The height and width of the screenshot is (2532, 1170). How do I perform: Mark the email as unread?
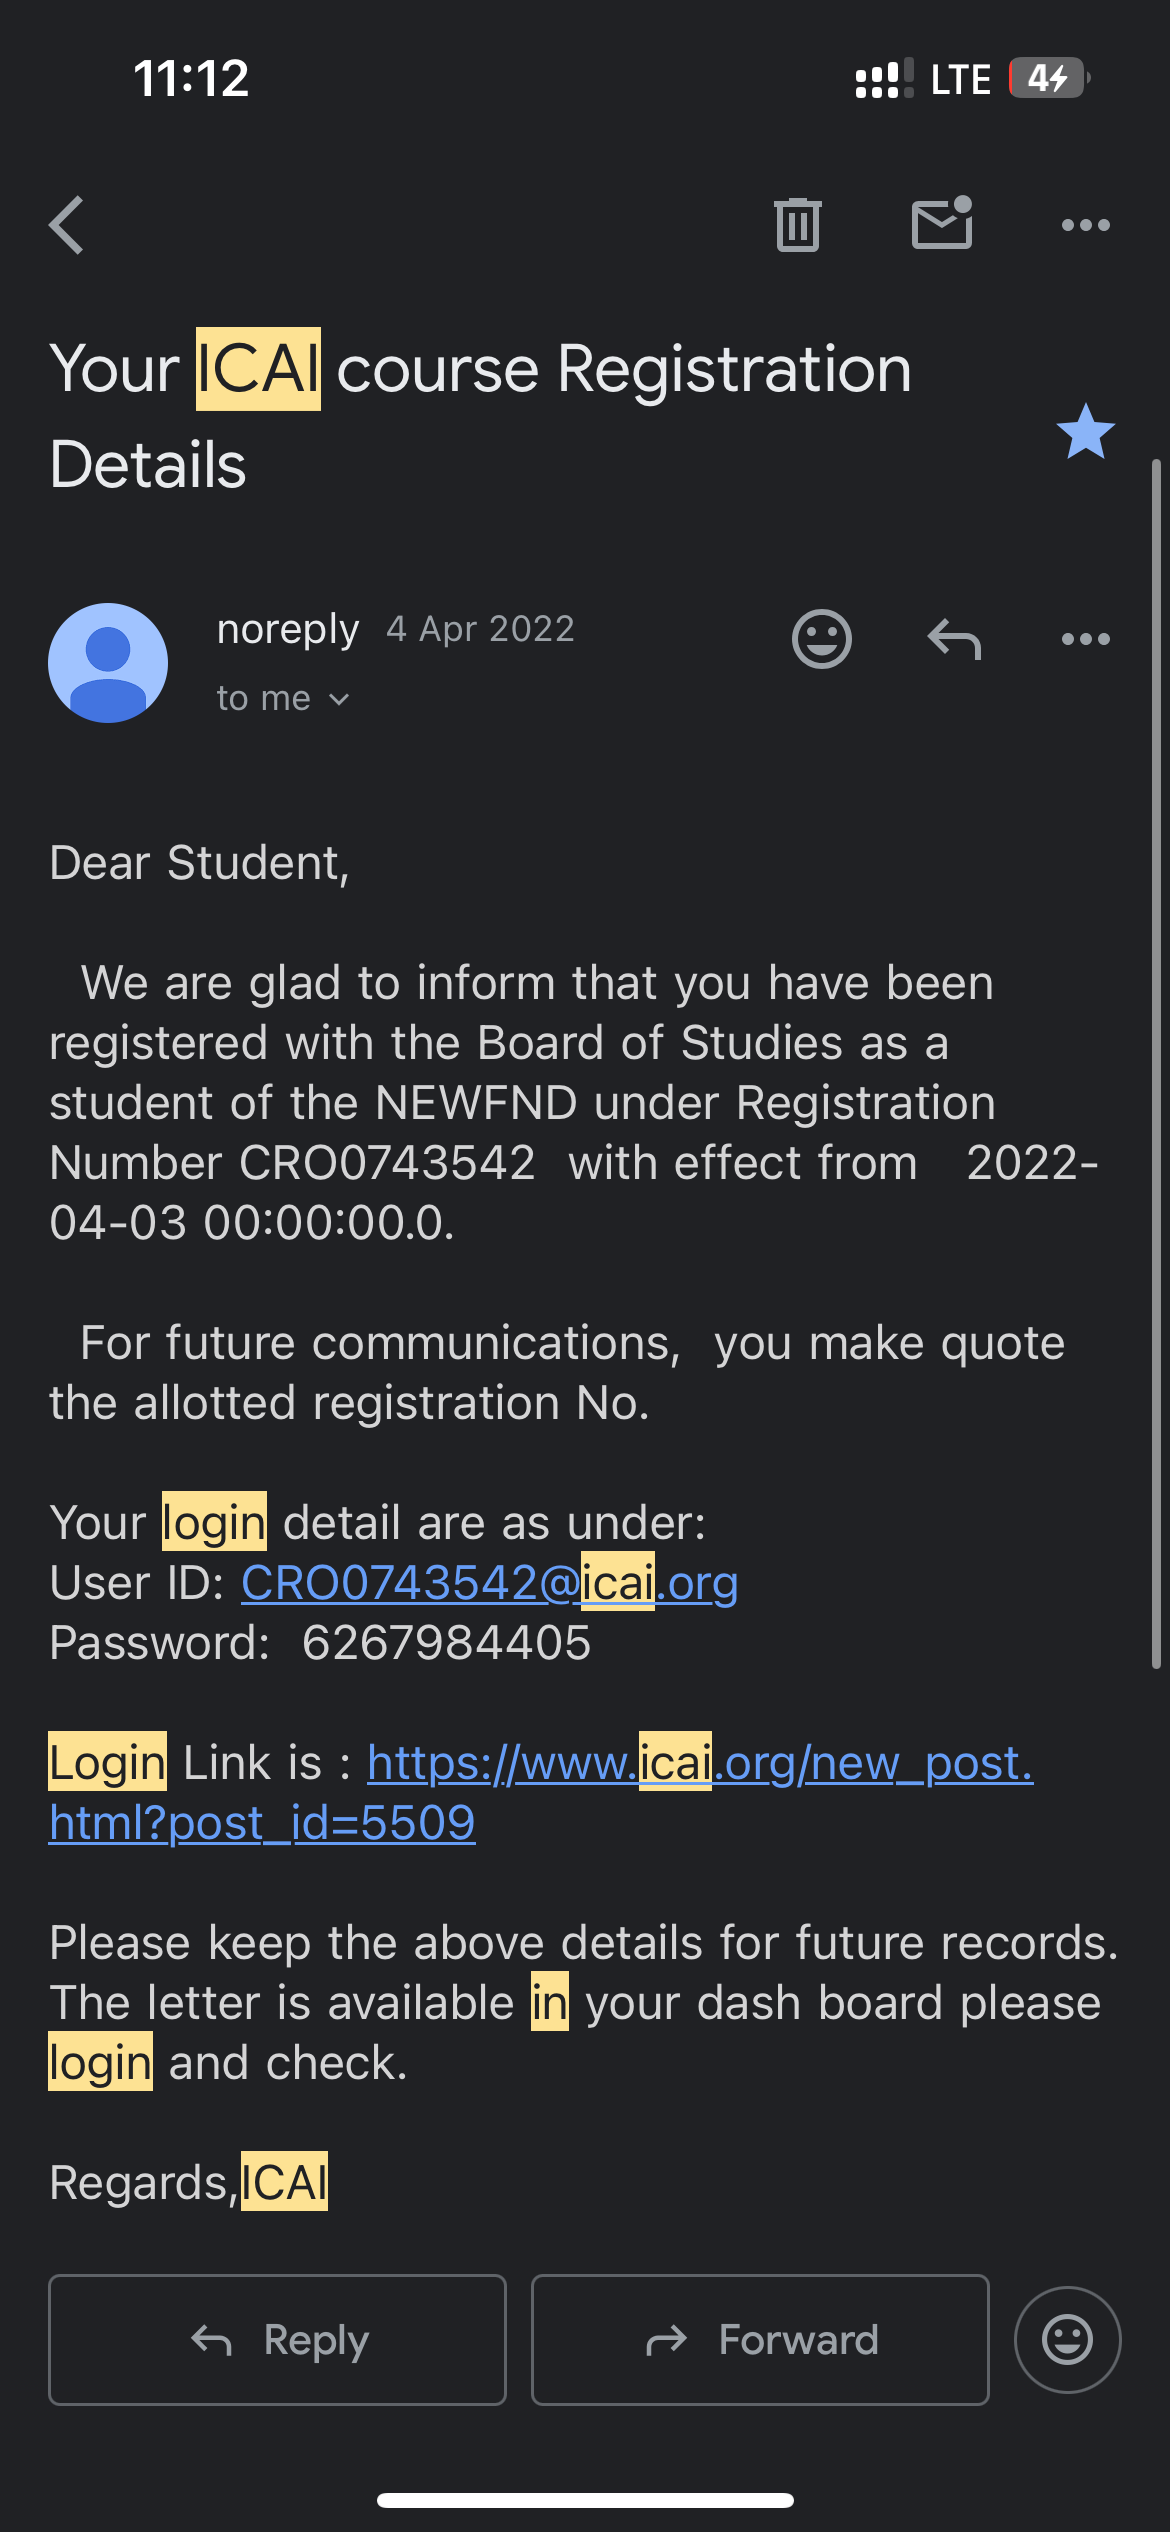click(x=941, y=224)
